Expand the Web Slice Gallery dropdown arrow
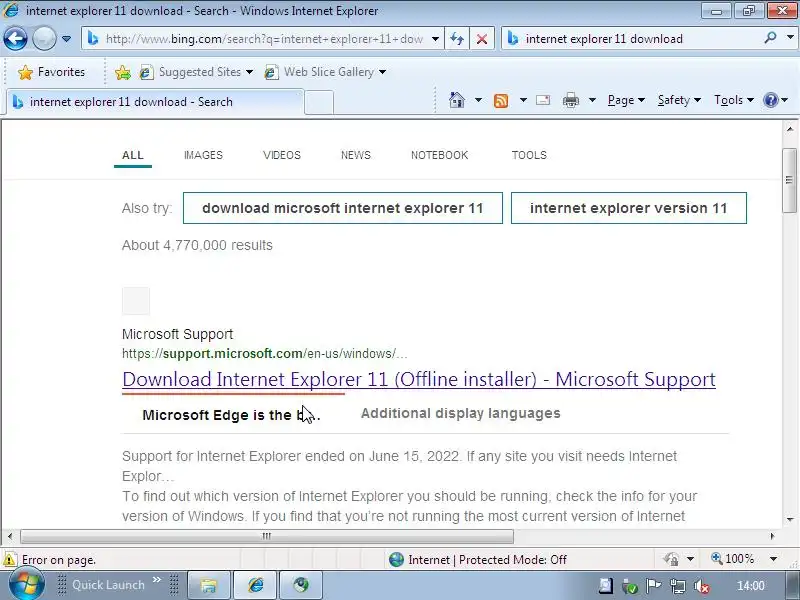 (382, 72)
